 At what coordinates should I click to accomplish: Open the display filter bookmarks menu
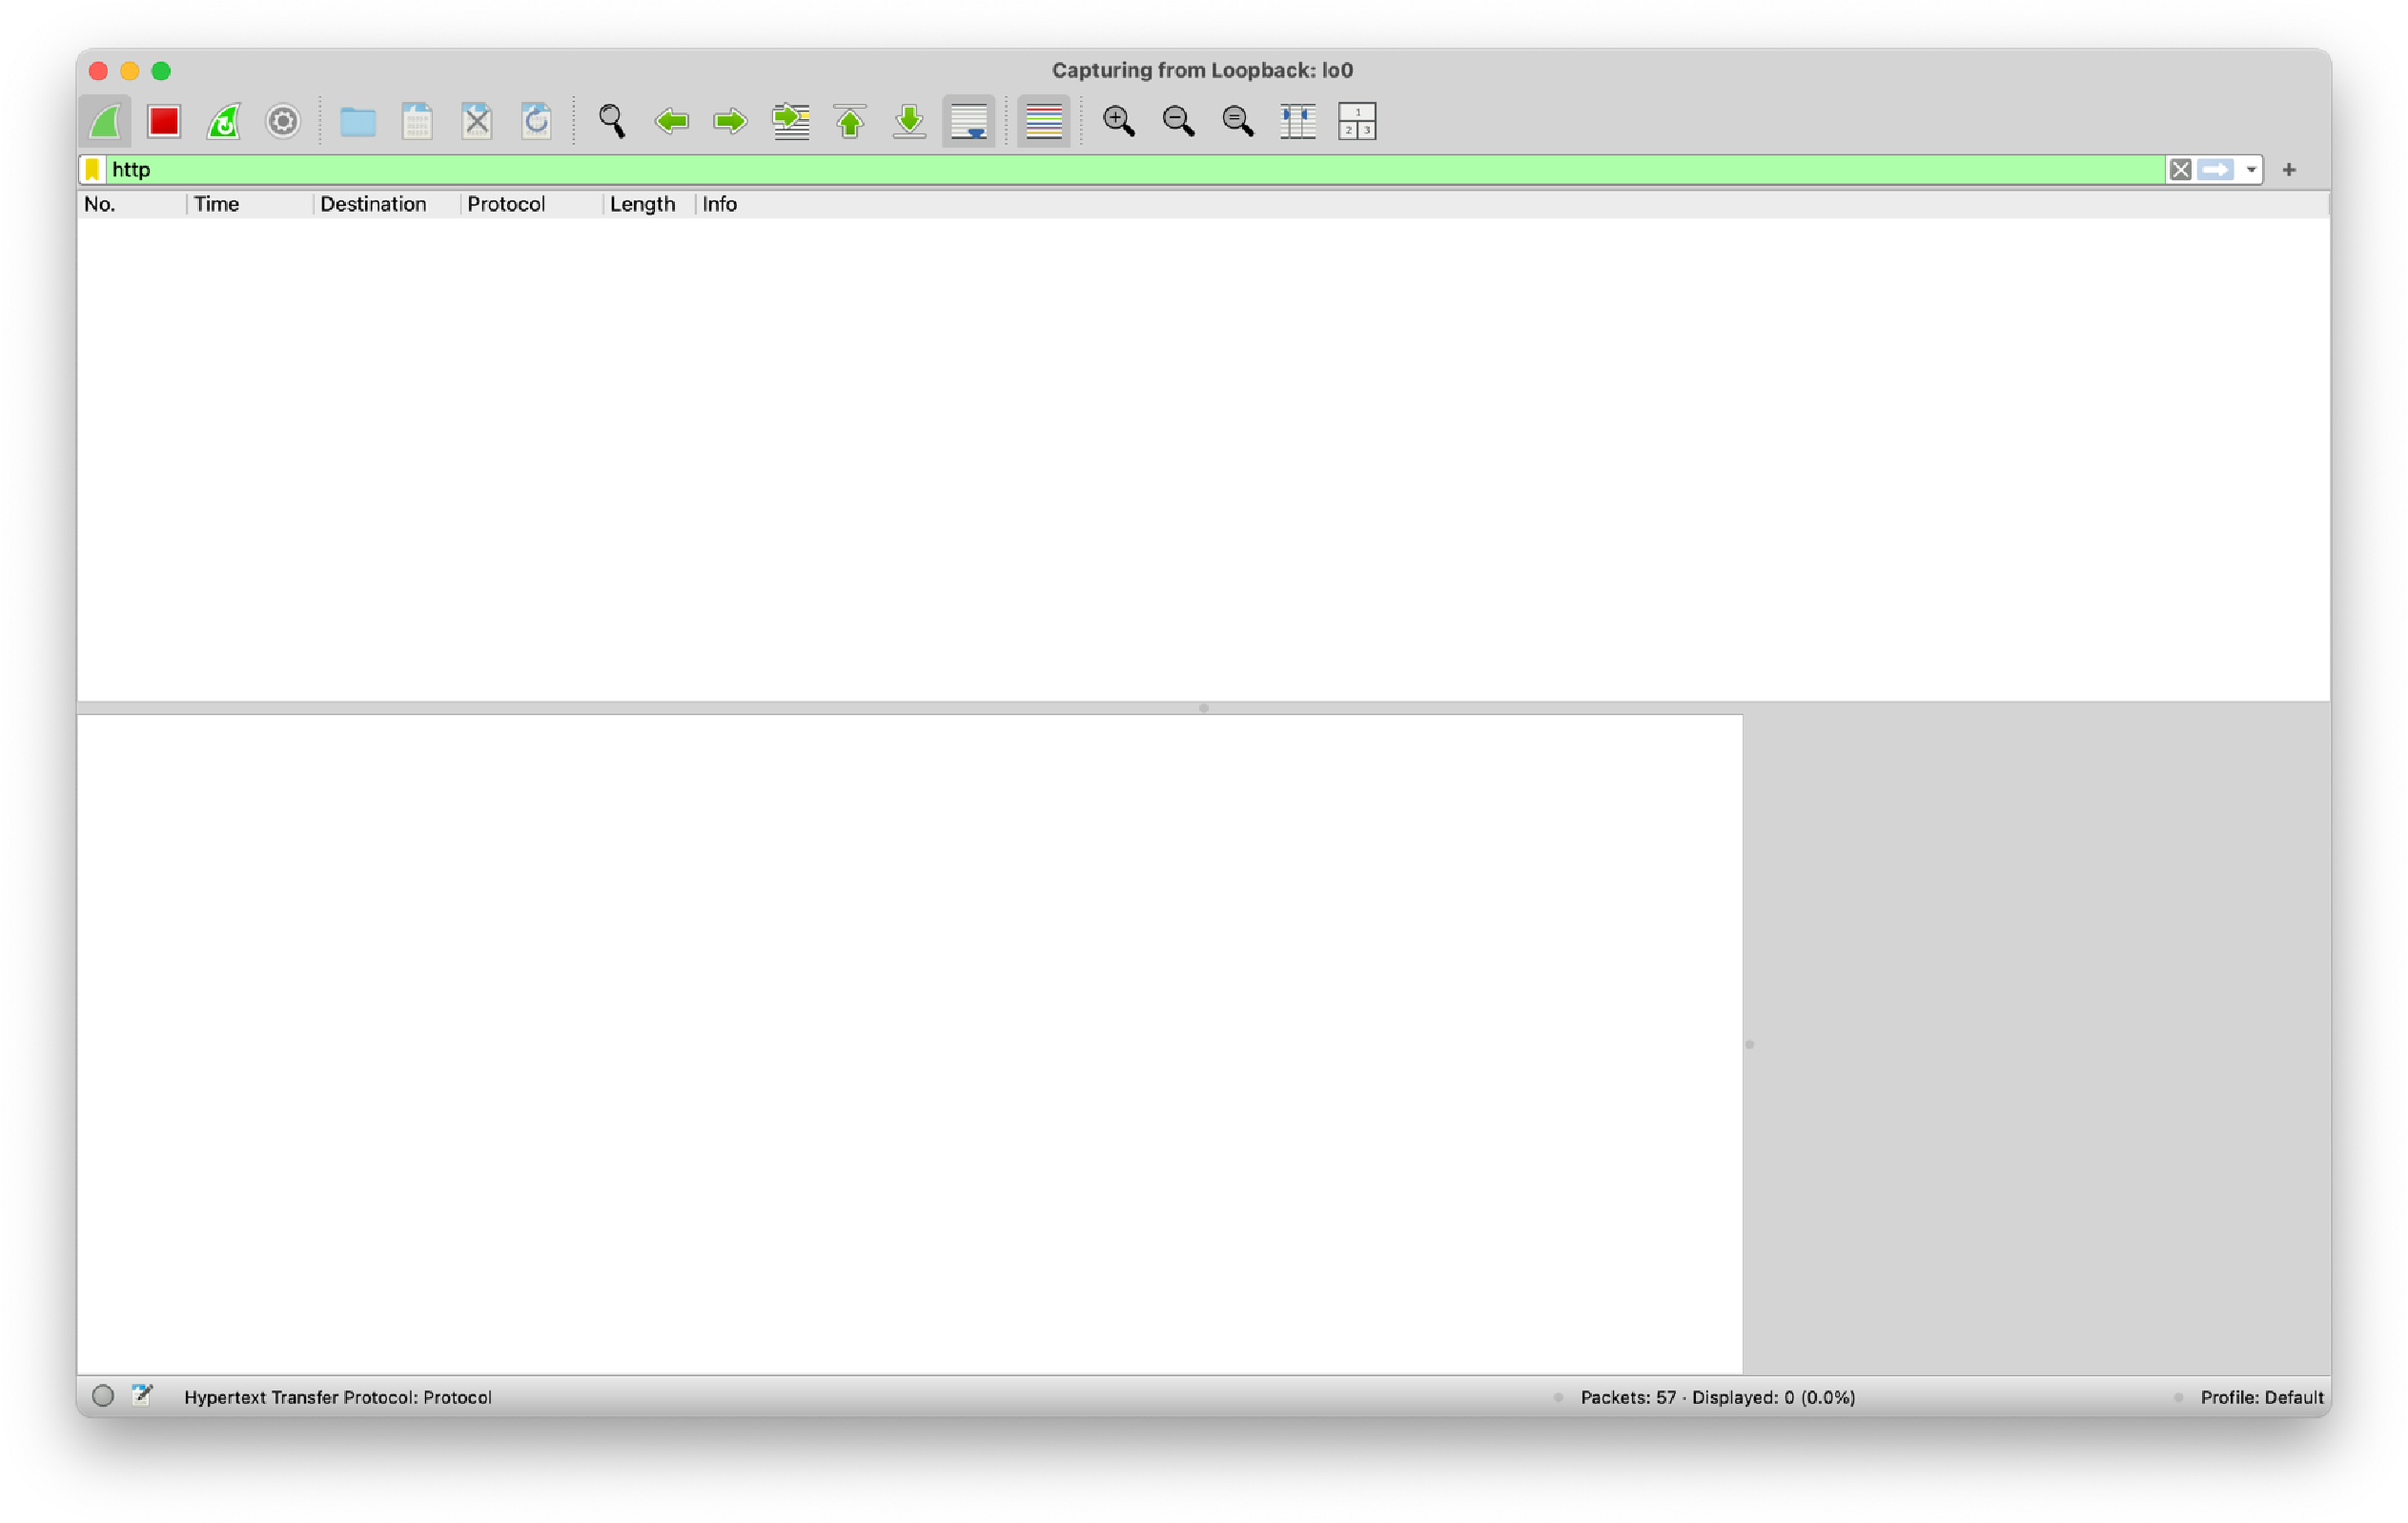[91, 169]
